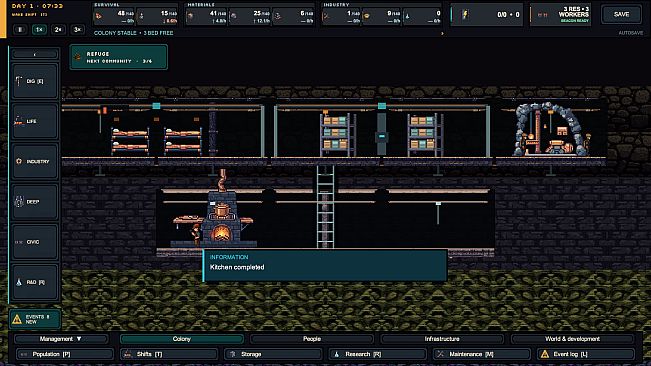Click the 'DAY 1 · 07:23' clock text

(37, 6)
